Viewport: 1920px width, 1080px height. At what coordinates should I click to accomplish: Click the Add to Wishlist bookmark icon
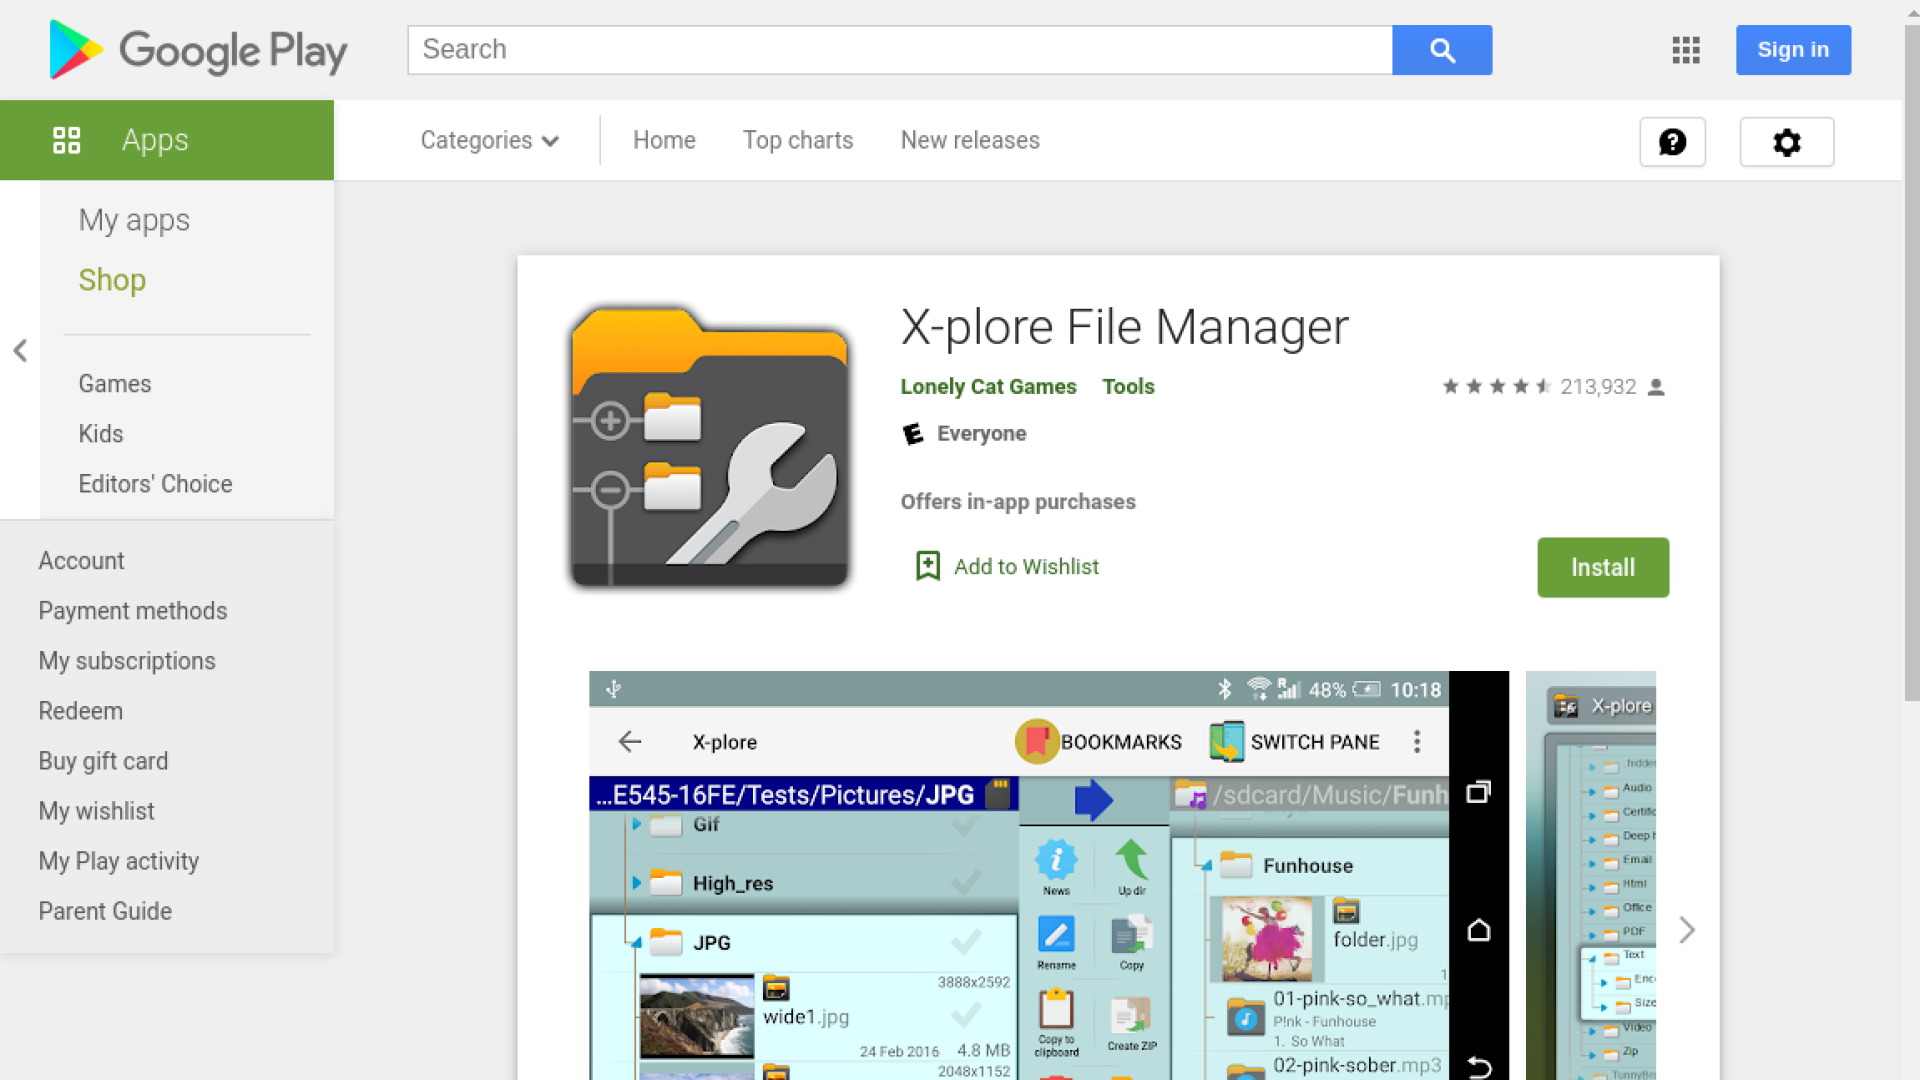point(928,566)
